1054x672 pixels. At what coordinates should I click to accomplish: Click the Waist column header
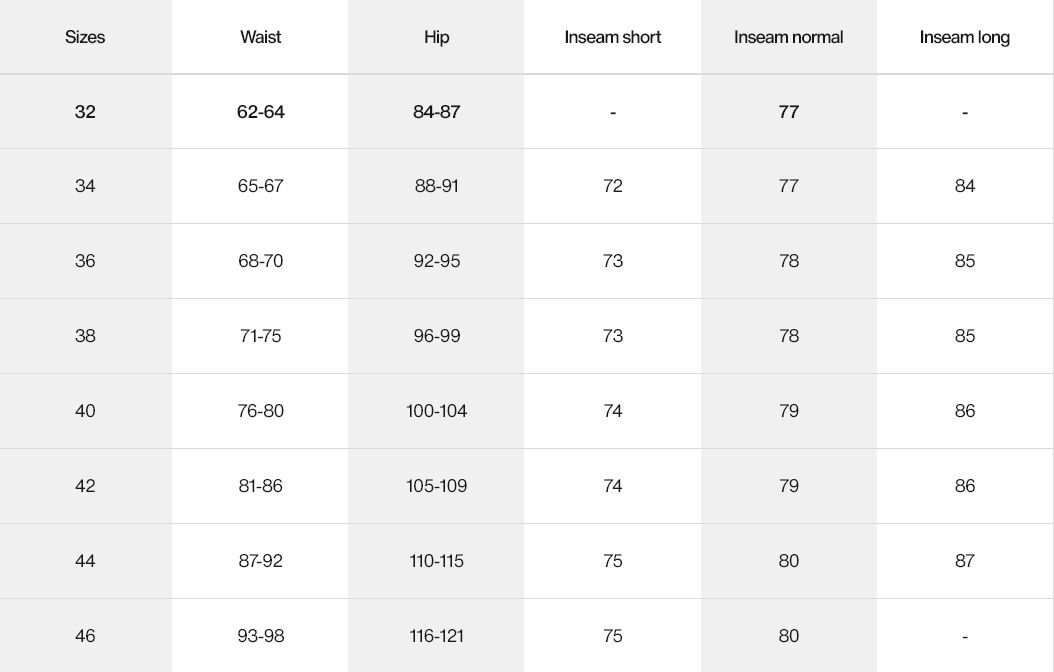point(260,37)
